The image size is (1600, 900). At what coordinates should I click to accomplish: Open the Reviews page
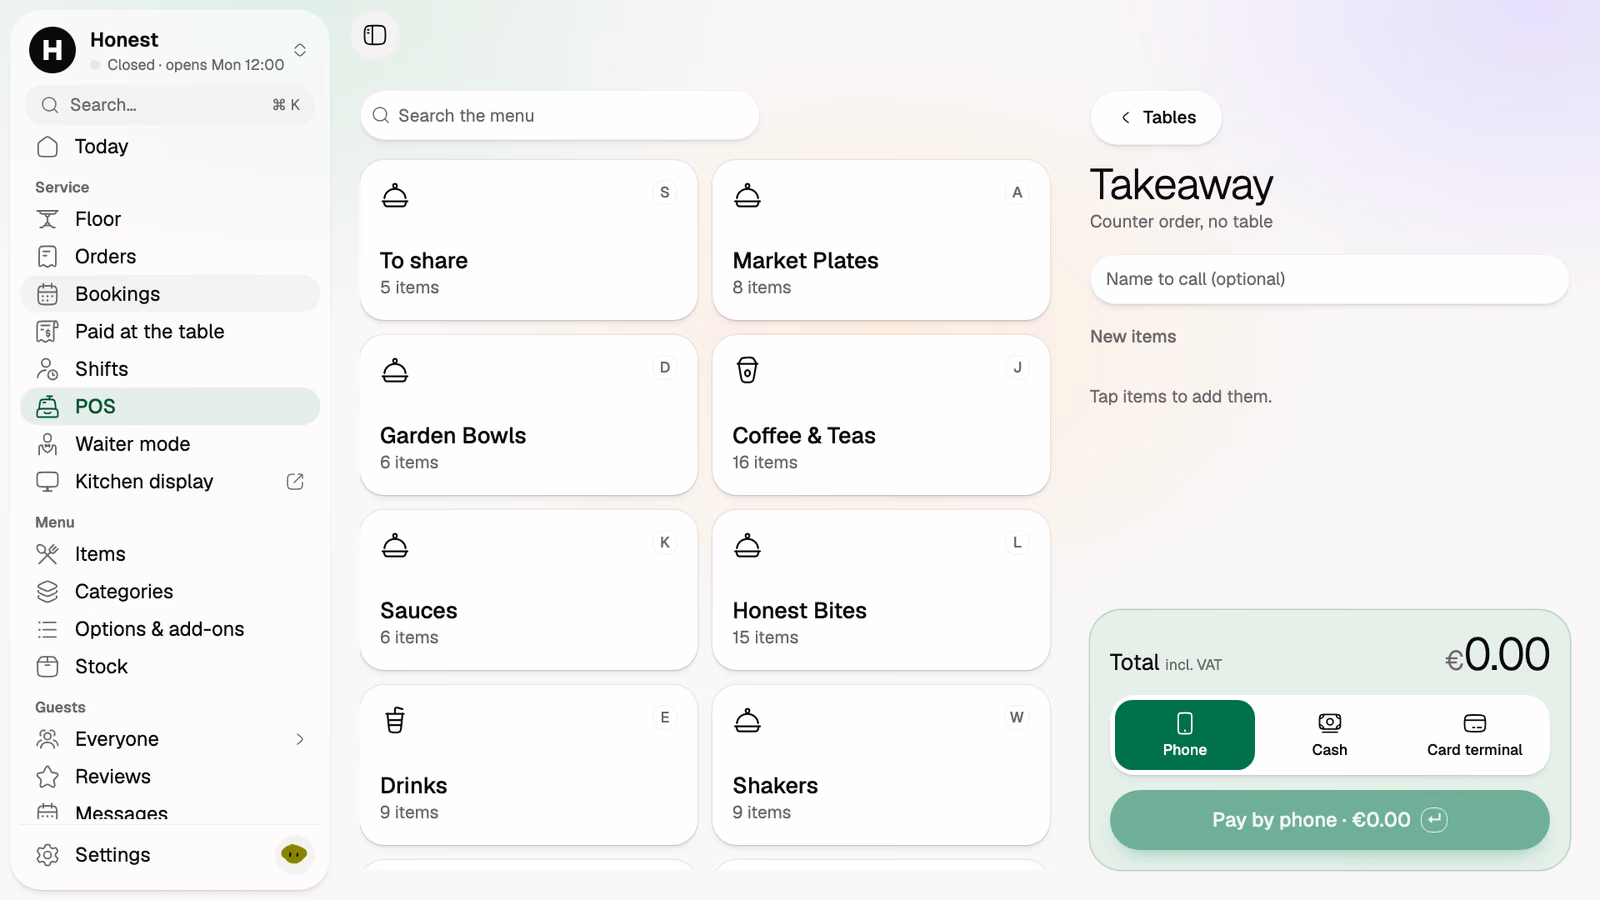[x=170, y=776]
